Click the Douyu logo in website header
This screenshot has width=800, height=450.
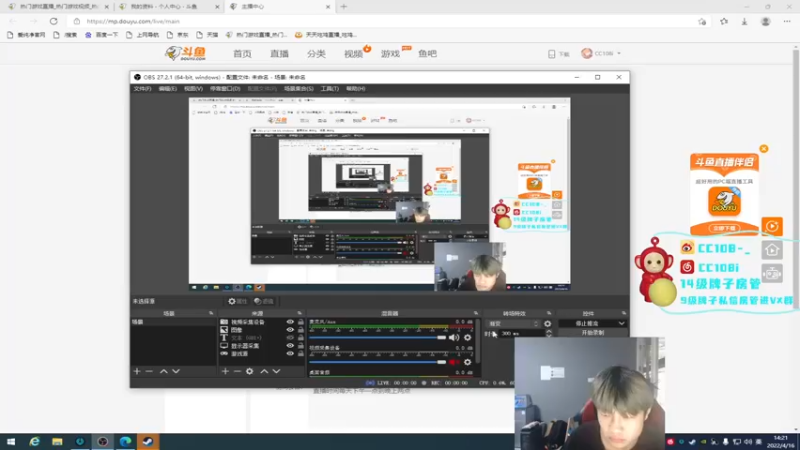(x=186, y=53)
